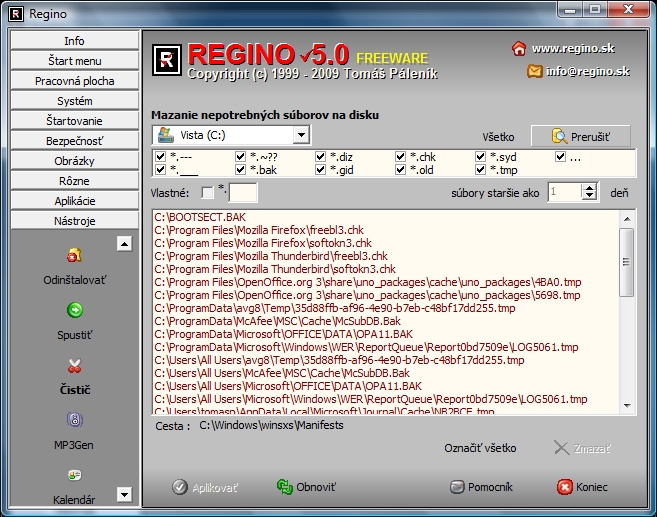Toggle the *.~?? checkbox
The image size is (657, 517).
[x=240, y=157]
